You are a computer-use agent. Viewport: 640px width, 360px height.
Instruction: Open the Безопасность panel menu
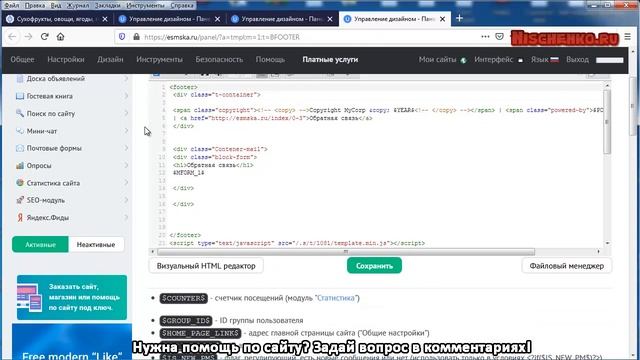[219, 60]
